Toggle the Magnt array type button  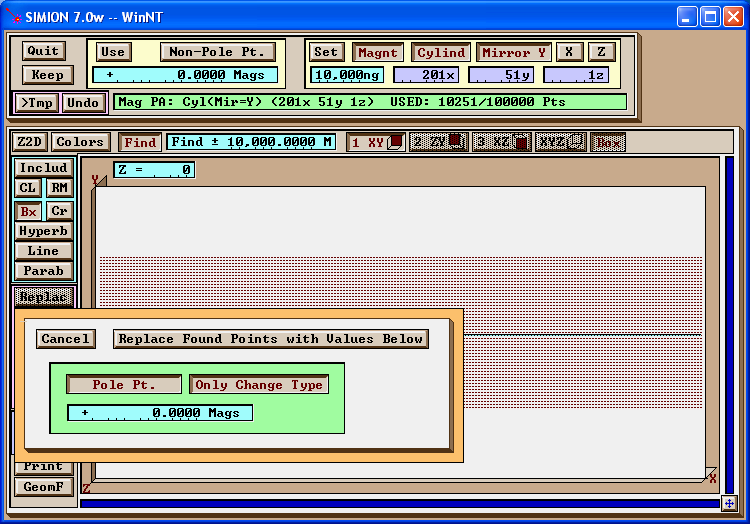(378, 52)
